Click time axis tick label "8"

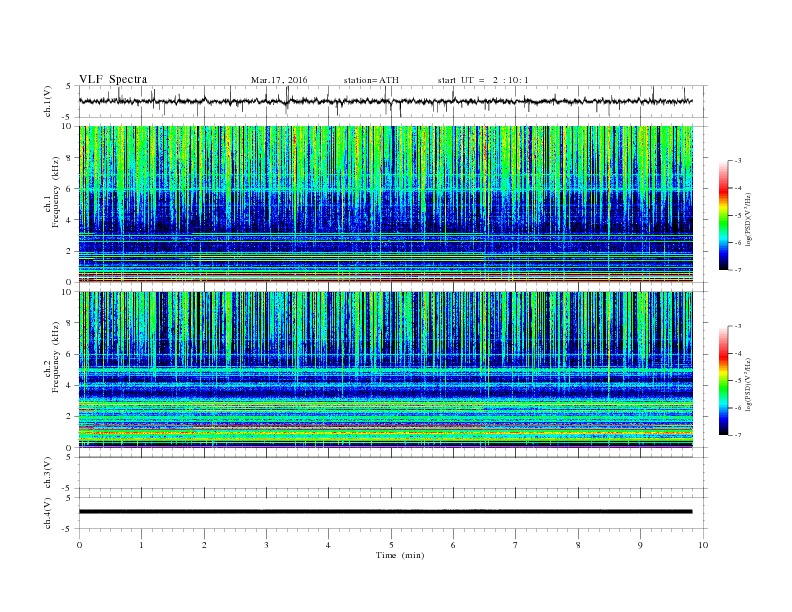[x=578, y=545]
